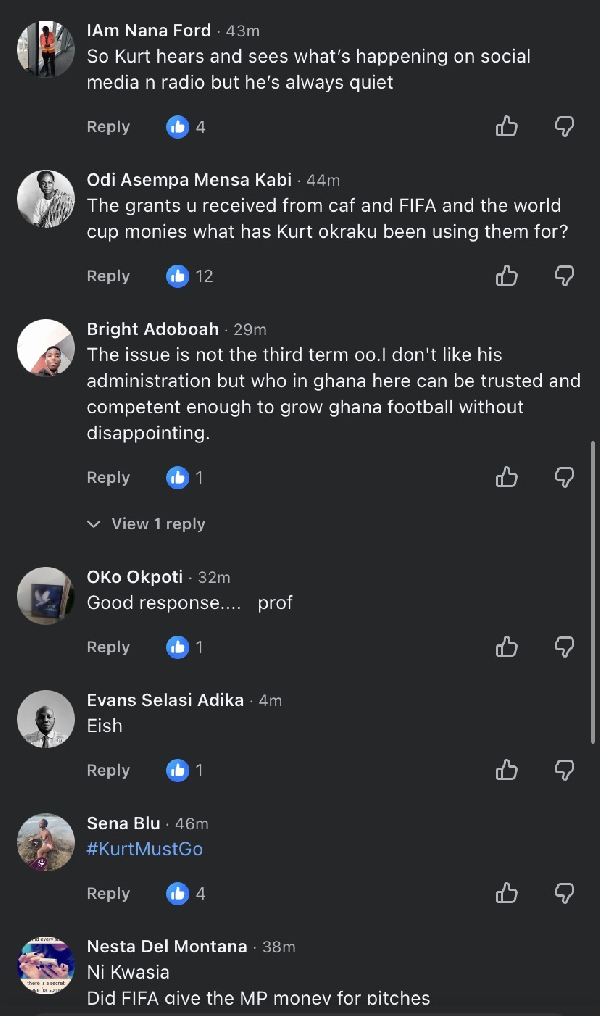Like IAm Nana Ford's comment with thumbs up
Viewport: 600px width, 1016px height.
tap(507, 126)
